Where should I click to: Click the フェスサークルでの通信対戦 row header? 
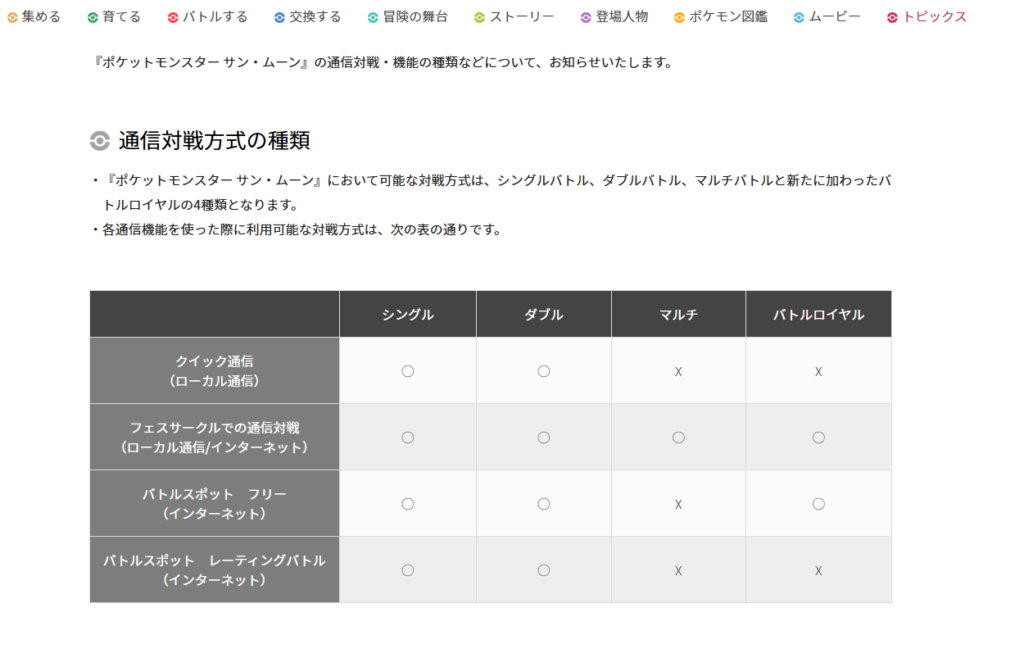[214, 437]
